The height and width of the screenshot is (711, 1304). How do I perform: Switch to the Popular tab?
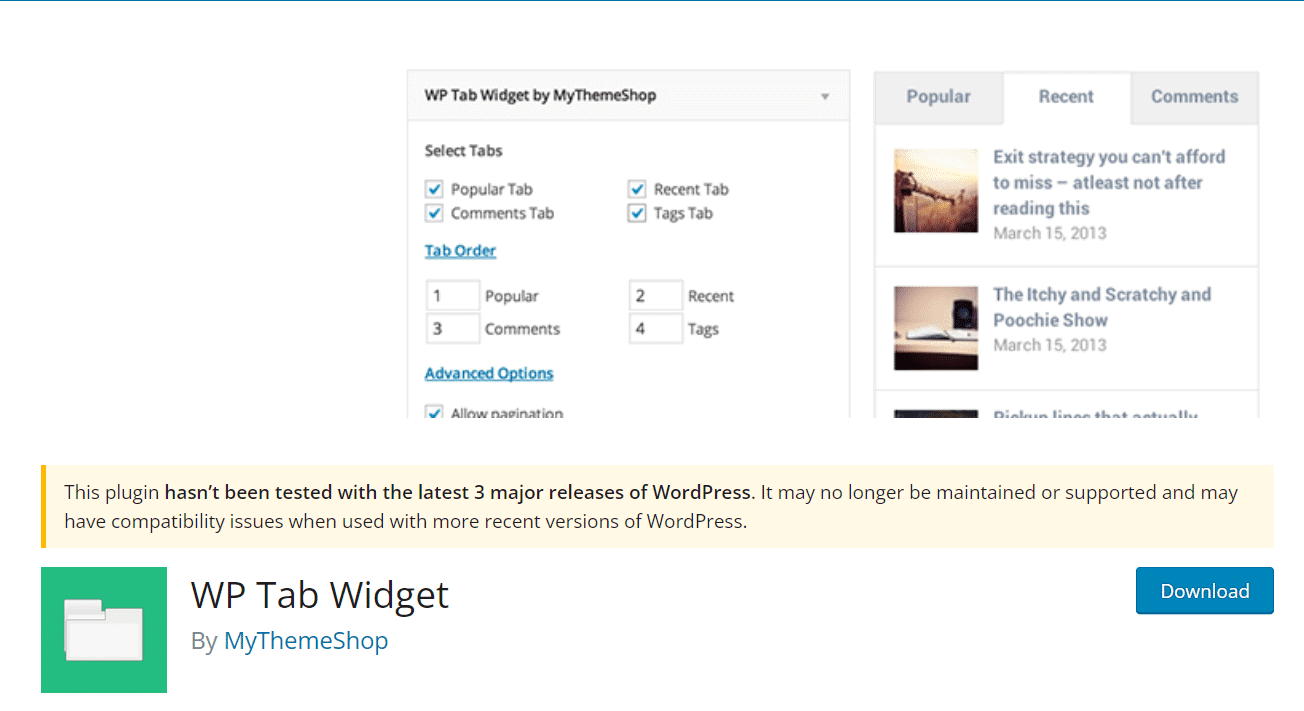(x=937, y=96)
